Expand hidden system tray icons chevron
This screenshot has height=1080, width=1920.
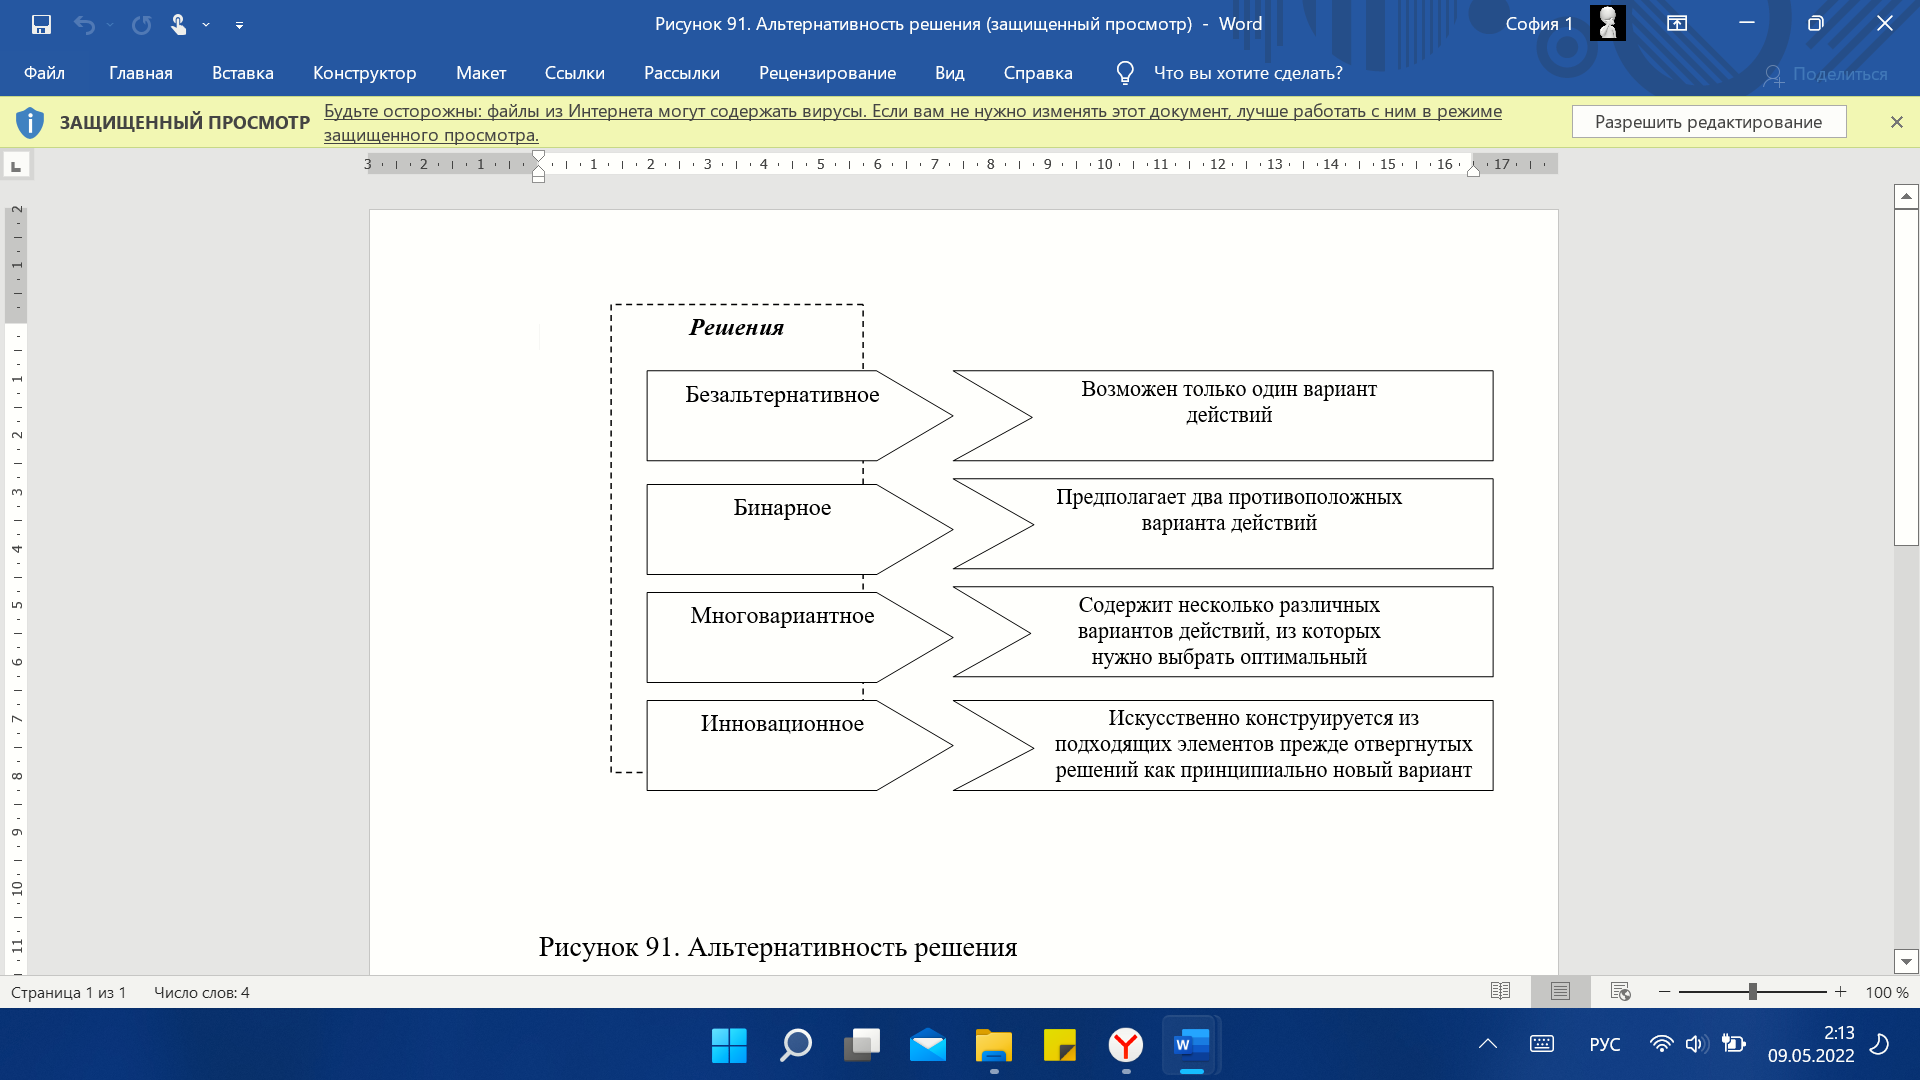[x=1488, y=1044]
